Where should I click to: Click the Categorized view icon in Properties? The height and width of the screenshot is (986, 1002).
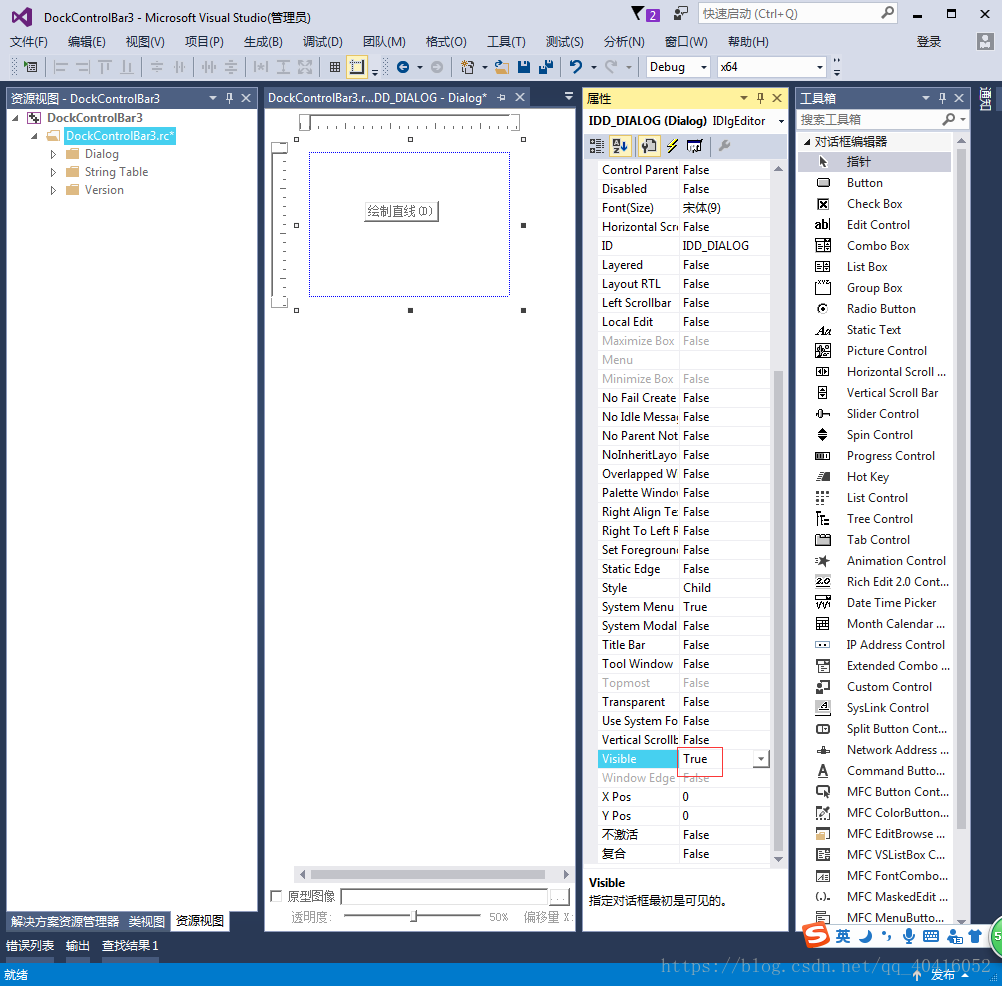point(596,146)
